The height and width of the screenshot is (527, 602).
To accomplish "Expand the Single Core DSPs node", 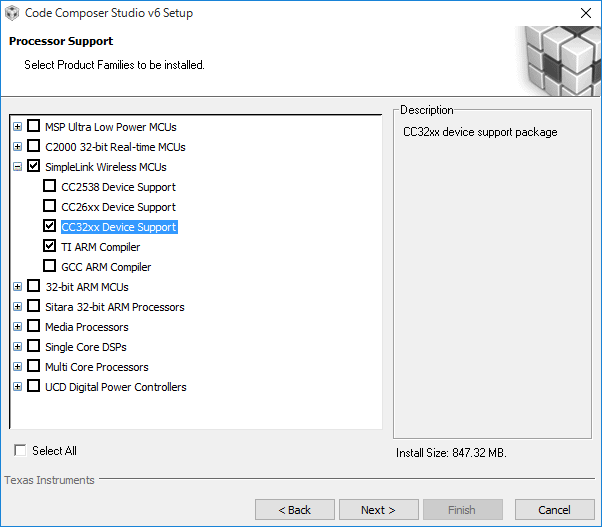I will tap(17, 346).
